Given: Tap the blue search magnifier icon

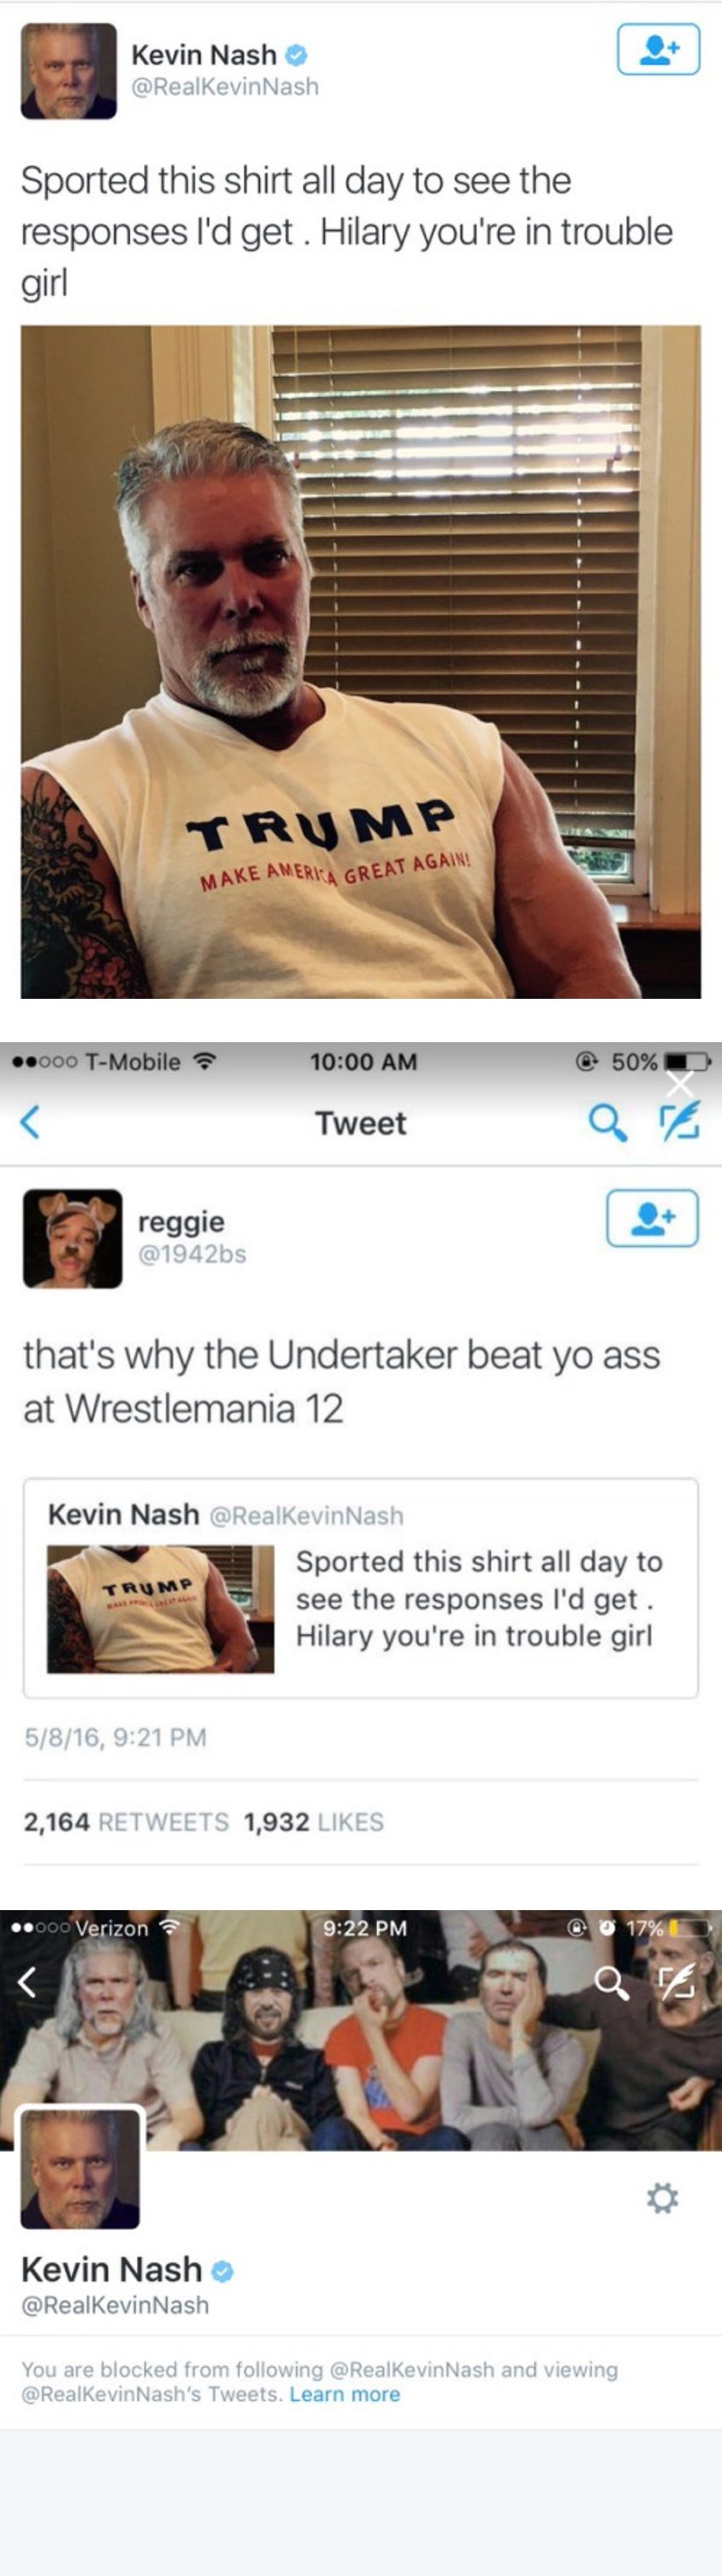Looking at the screenshot, I should [607, 1122].
